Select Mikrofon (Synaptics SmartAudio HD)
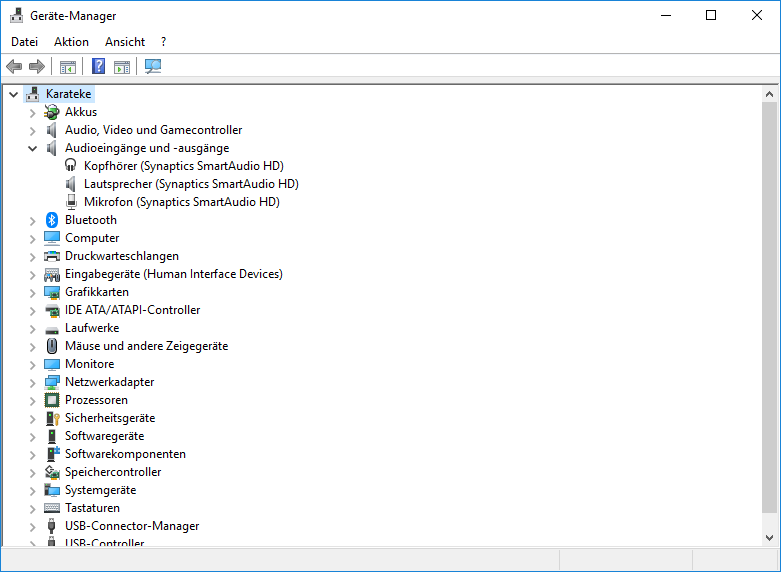Image resolution: width=781 pixels, height=572 pixels. click(182, 202)
